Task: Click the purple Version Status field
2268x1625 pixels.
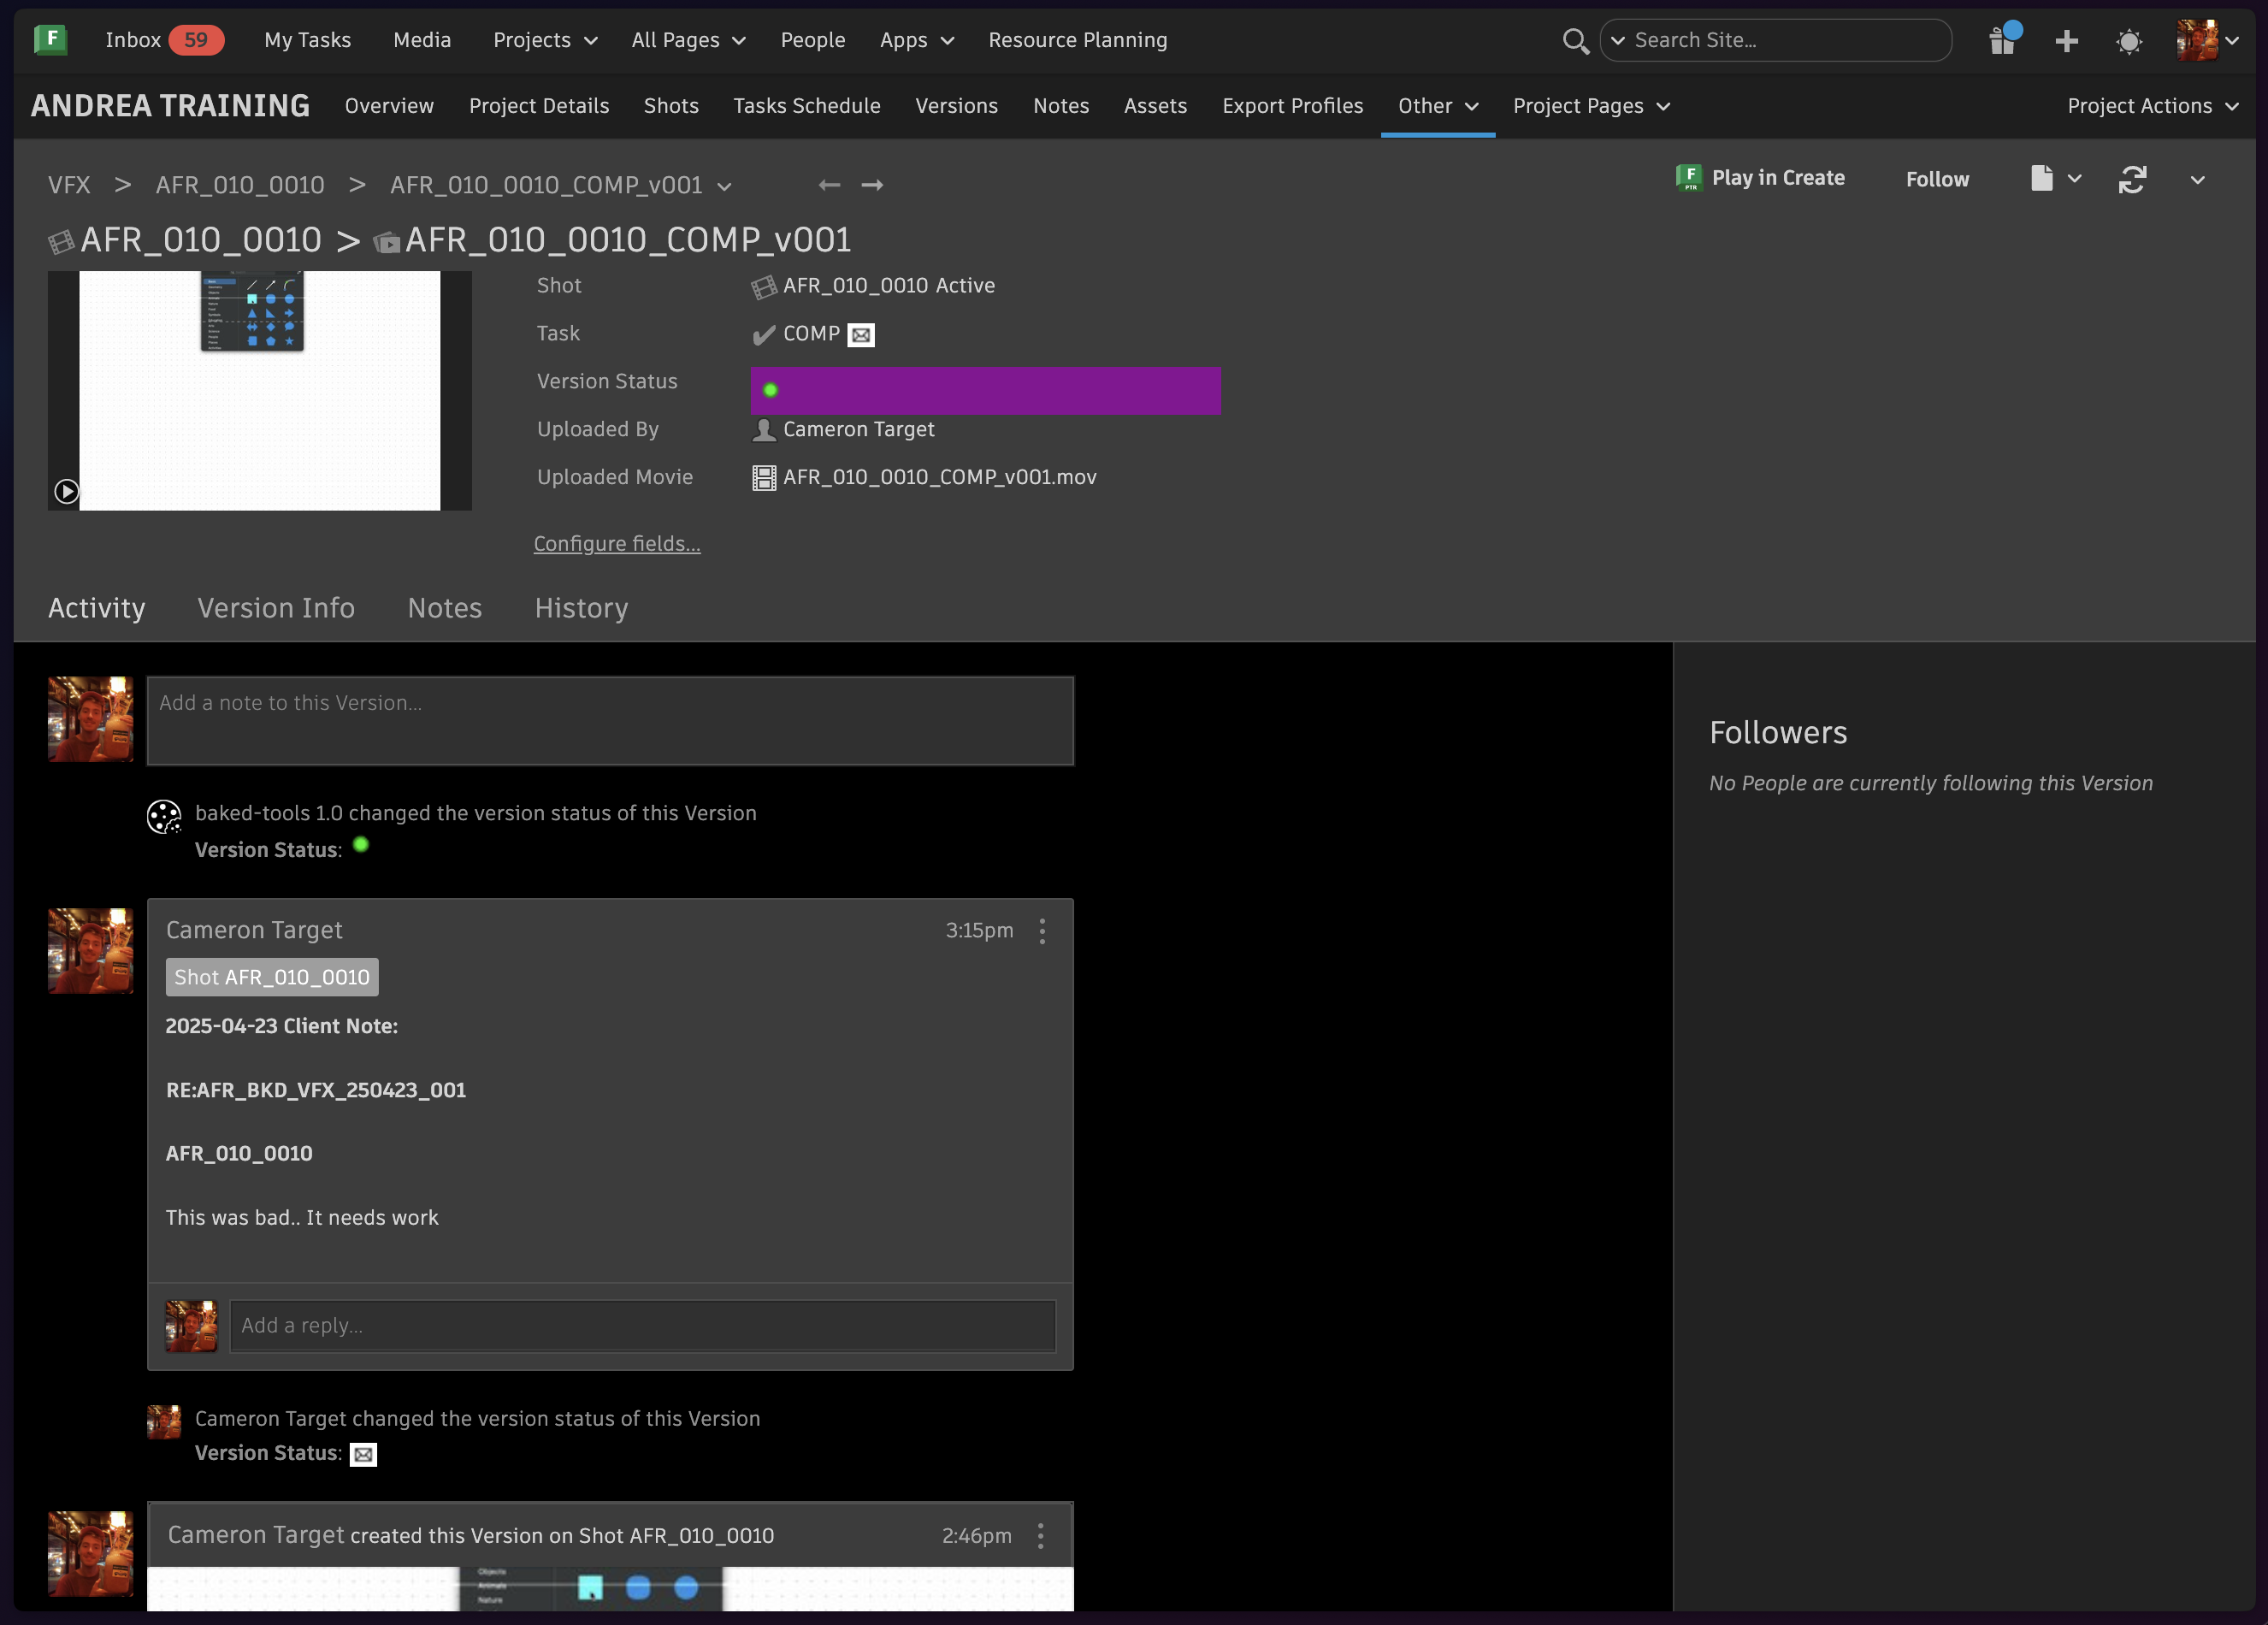Action: point(985,390)
